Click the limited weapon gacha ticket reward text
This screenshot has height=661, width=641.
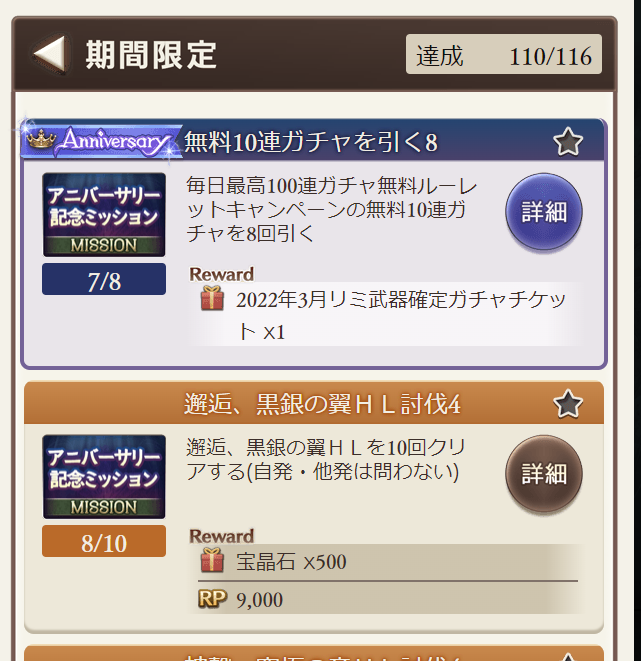pos(400,315)
